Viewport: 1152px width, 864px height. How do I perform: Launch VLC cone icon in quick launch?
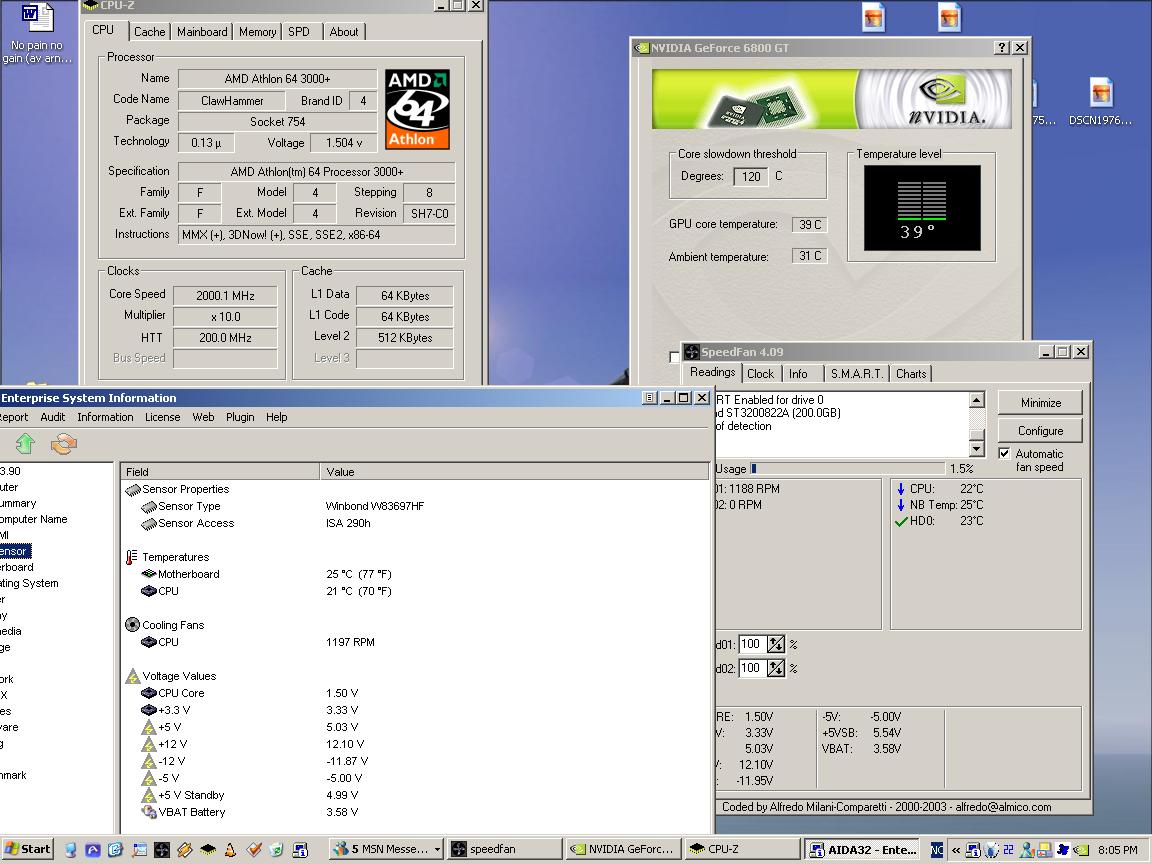coord(230,849)
